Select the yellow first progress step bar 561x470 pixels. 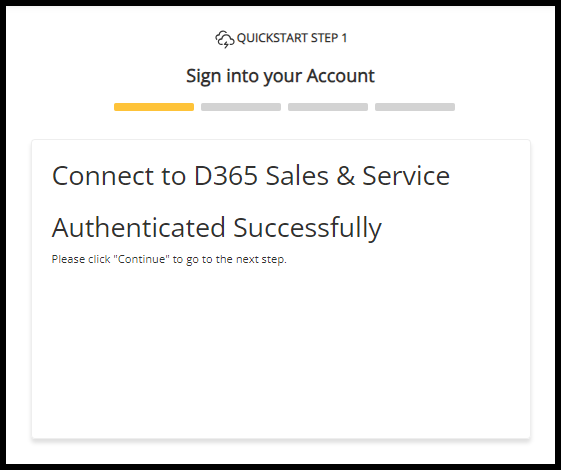tap(154, 107)
